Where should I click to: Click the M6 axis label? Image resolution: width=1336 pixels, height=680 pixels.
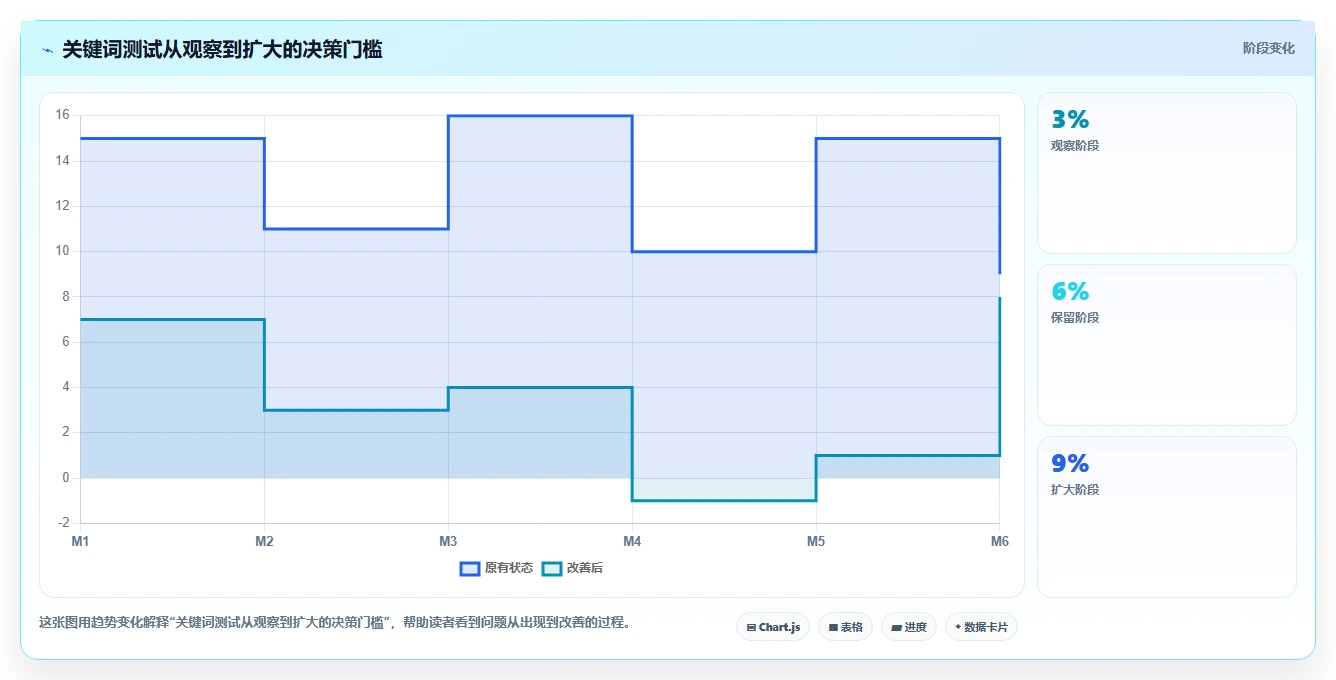(1000, 541)
